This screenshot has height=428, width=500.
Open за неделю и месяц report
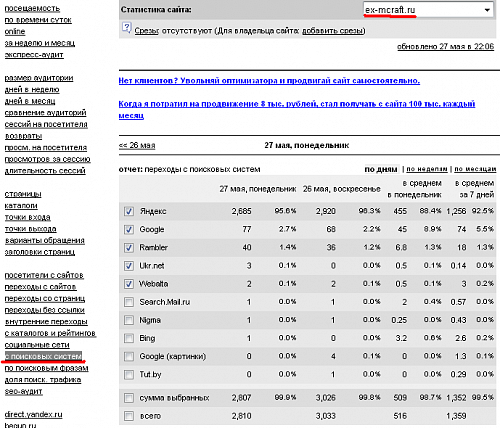click(40, 43)
